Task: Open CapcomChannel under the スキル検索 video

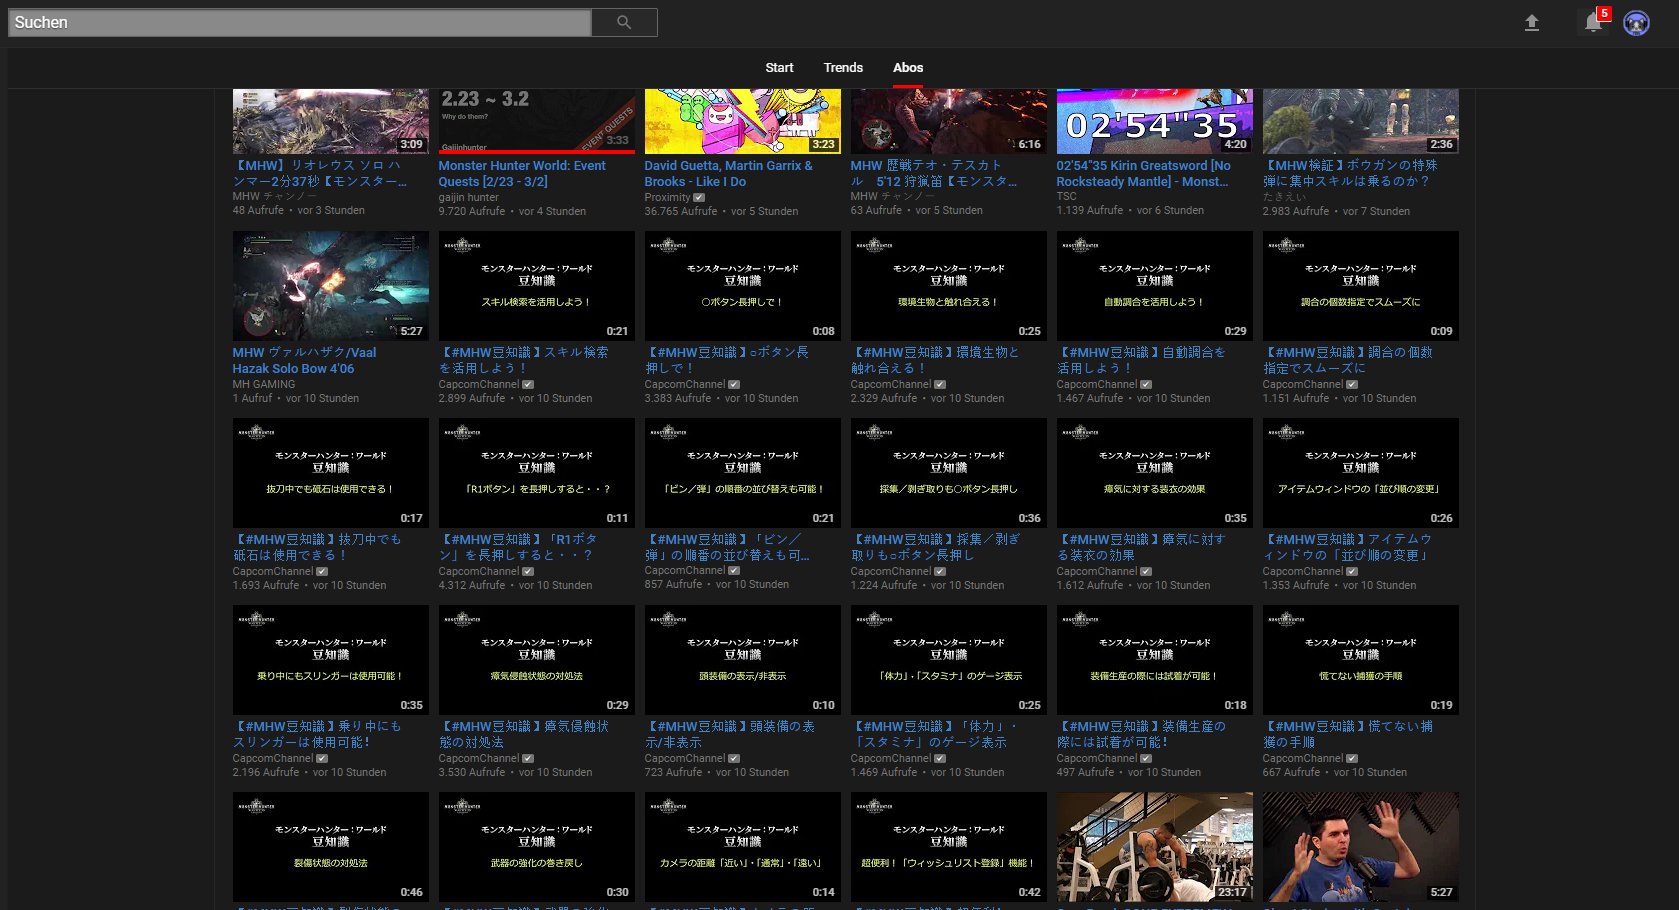Action: (479, 384)
